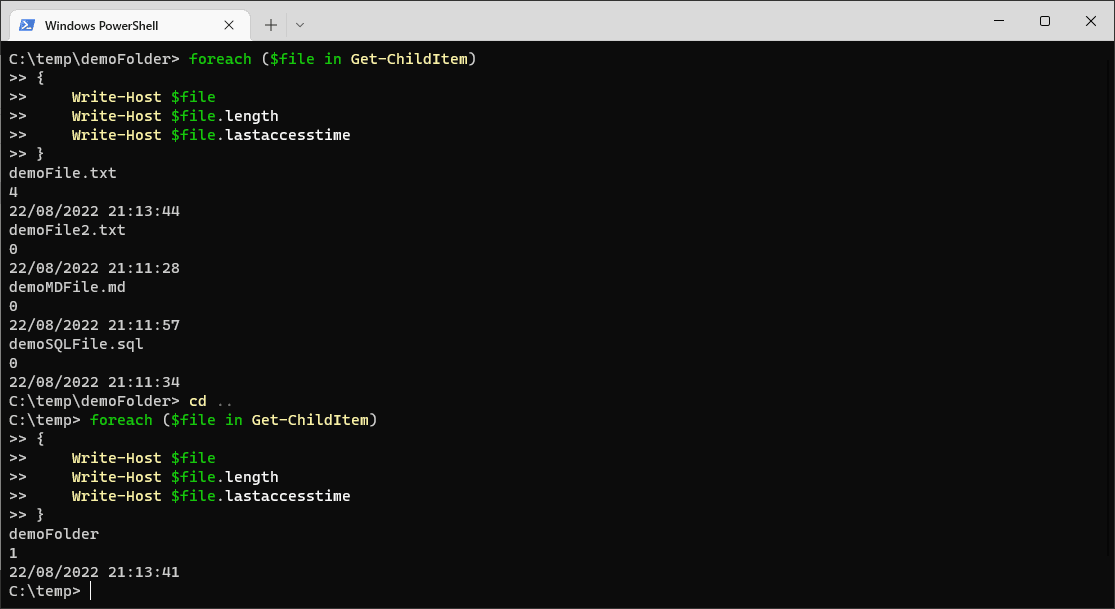Click the timestamp 22/08/2022 21:13:44
This screenshot has width=1115, height=609.
(x=93, y=210)
